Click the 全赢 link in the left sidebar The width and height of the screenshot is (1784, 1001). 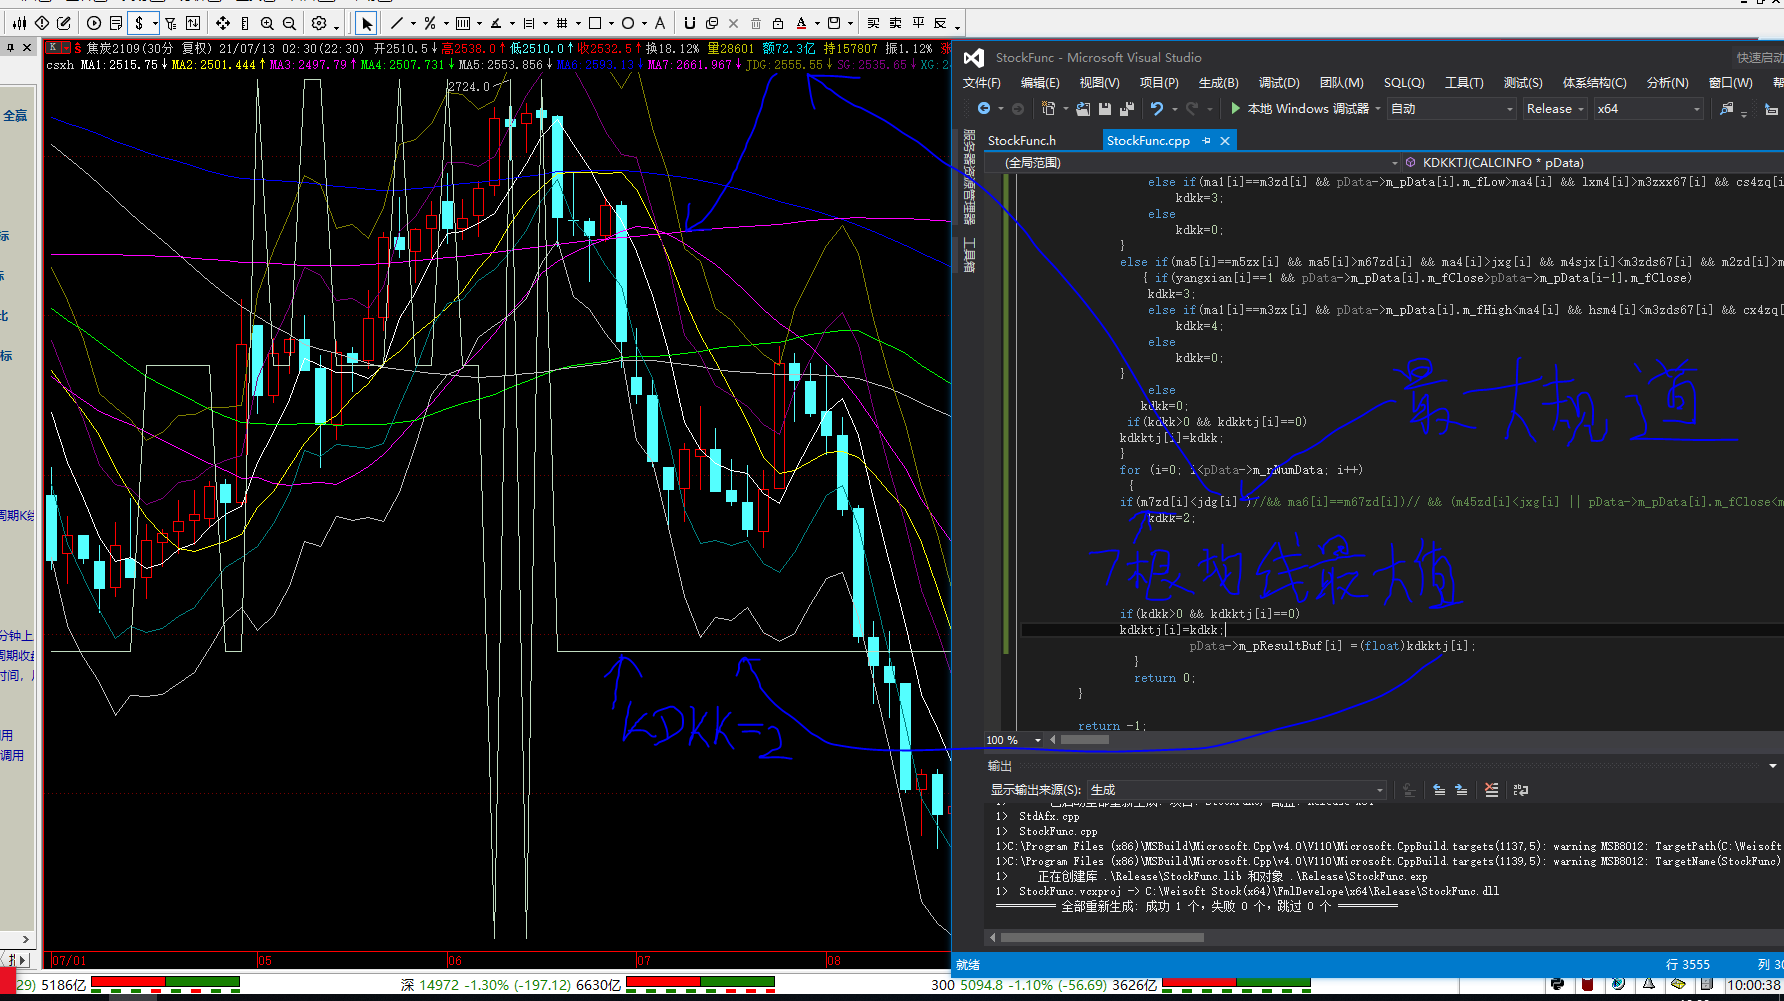click(x=15, y=115)
